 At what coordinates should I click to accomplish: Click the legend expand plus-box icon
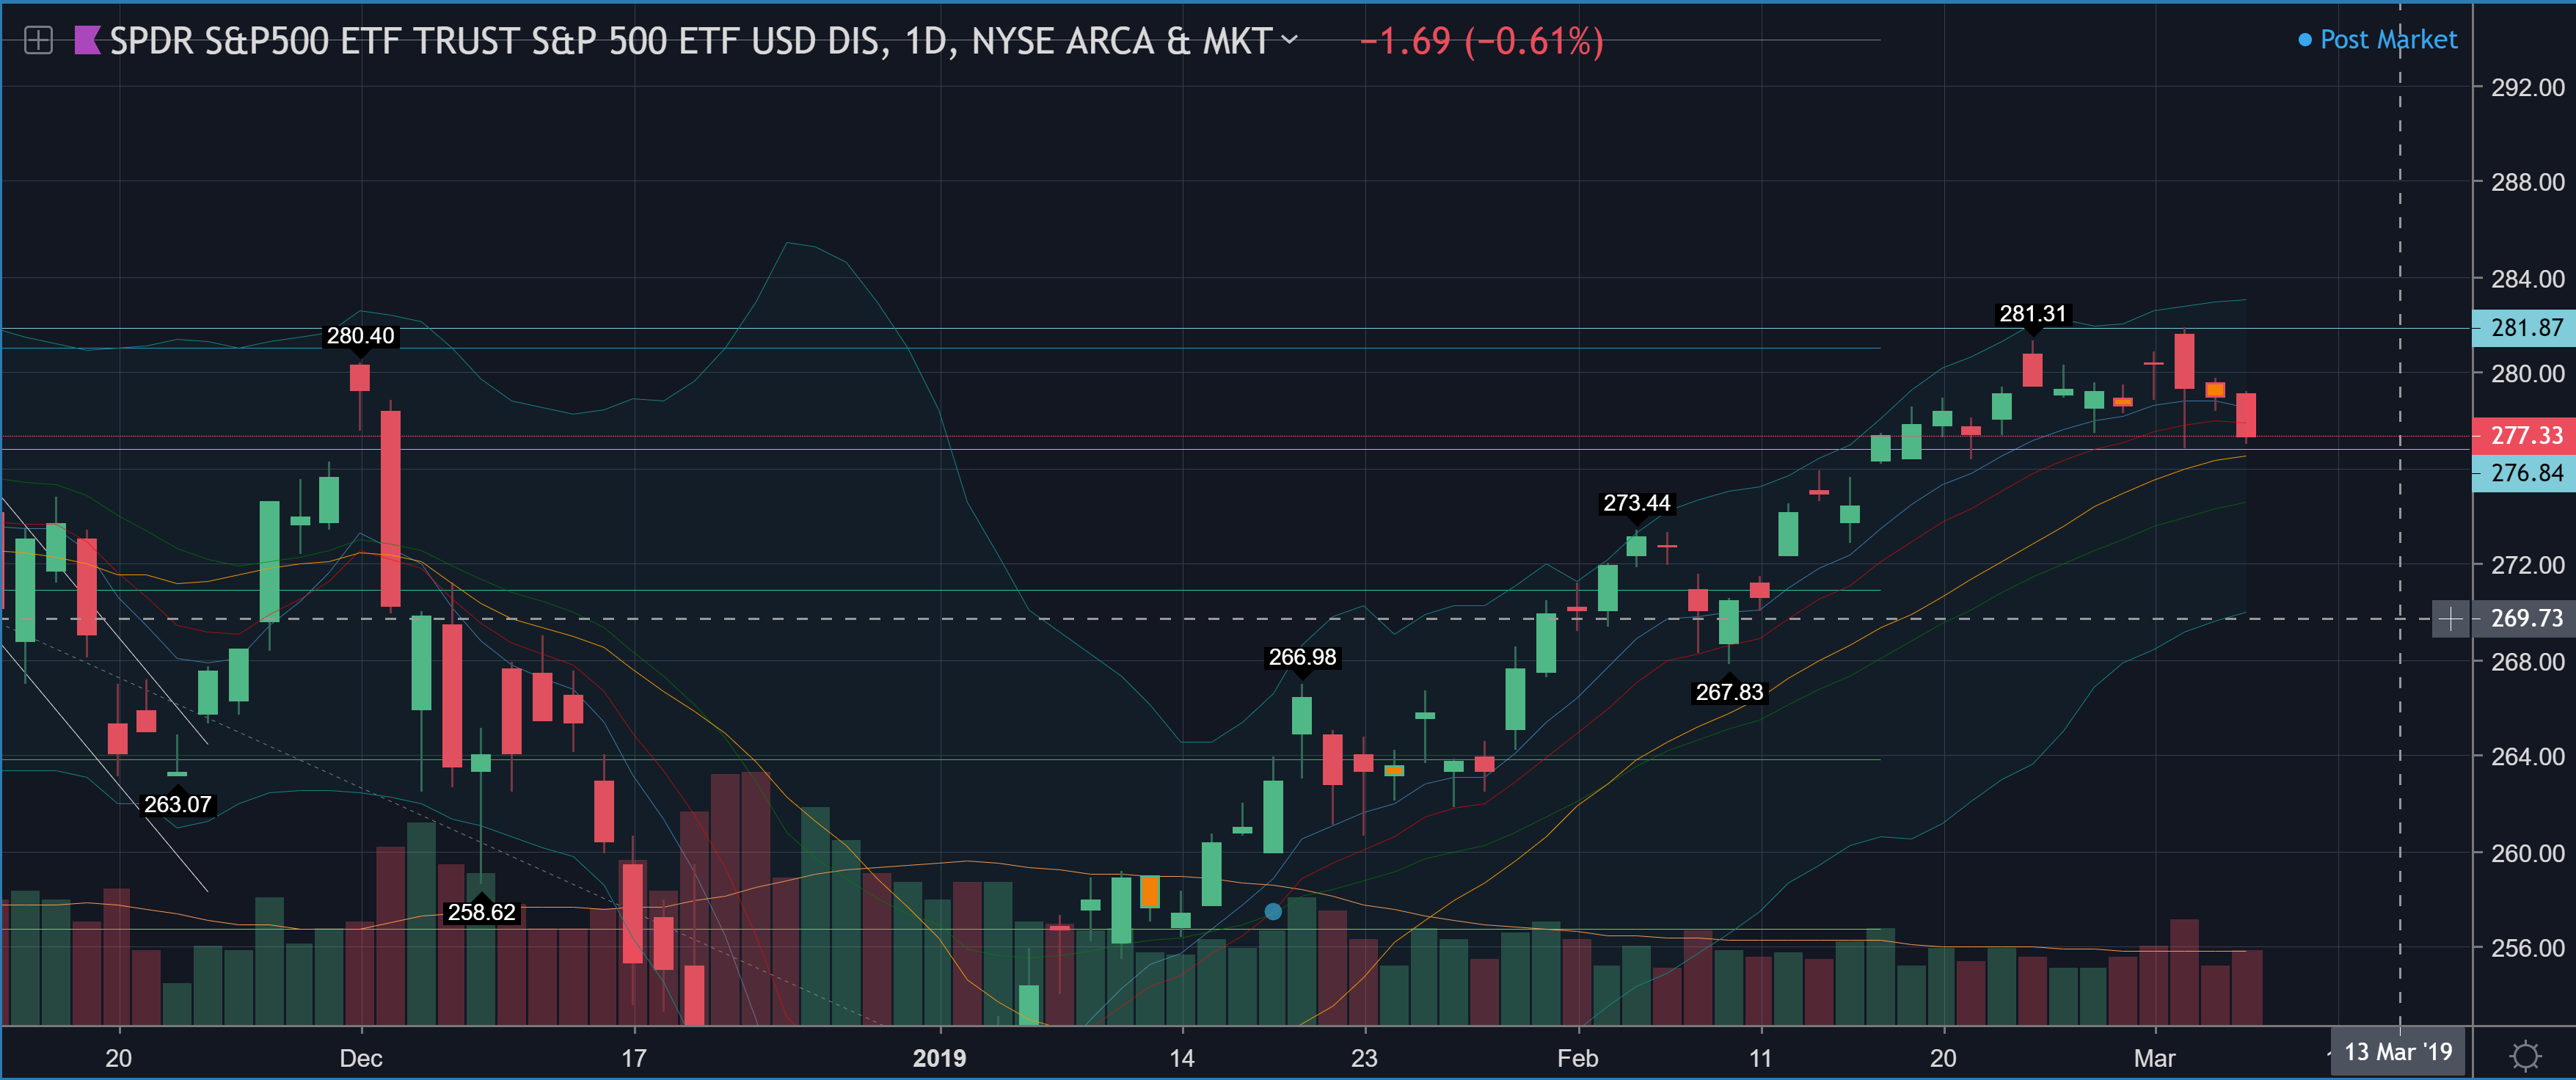(x=38, y=41)
